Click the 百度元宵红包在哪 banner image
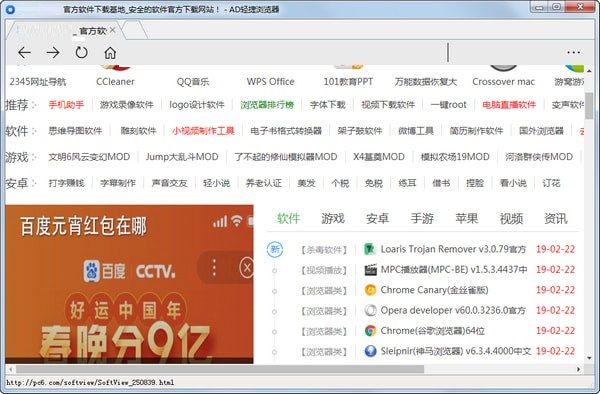Screen dimensions: 600x394 click(x=129, y=284)
